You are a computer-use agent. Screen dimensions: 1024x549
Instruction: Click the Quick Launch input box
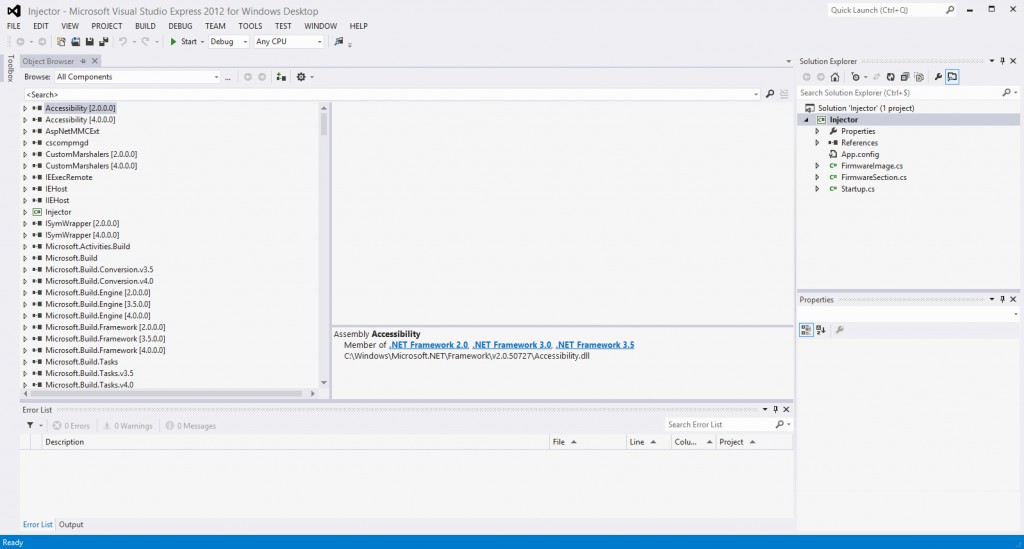click(x=886, y=10)
